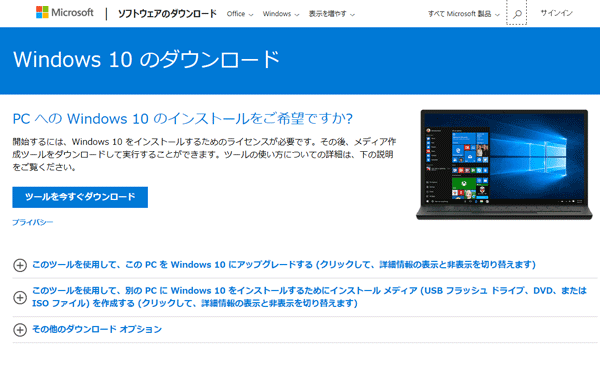Click the Microsoft wordmark text
Image resolution: width=600 pixels, height=375 pixels.
tap(72, 12)
